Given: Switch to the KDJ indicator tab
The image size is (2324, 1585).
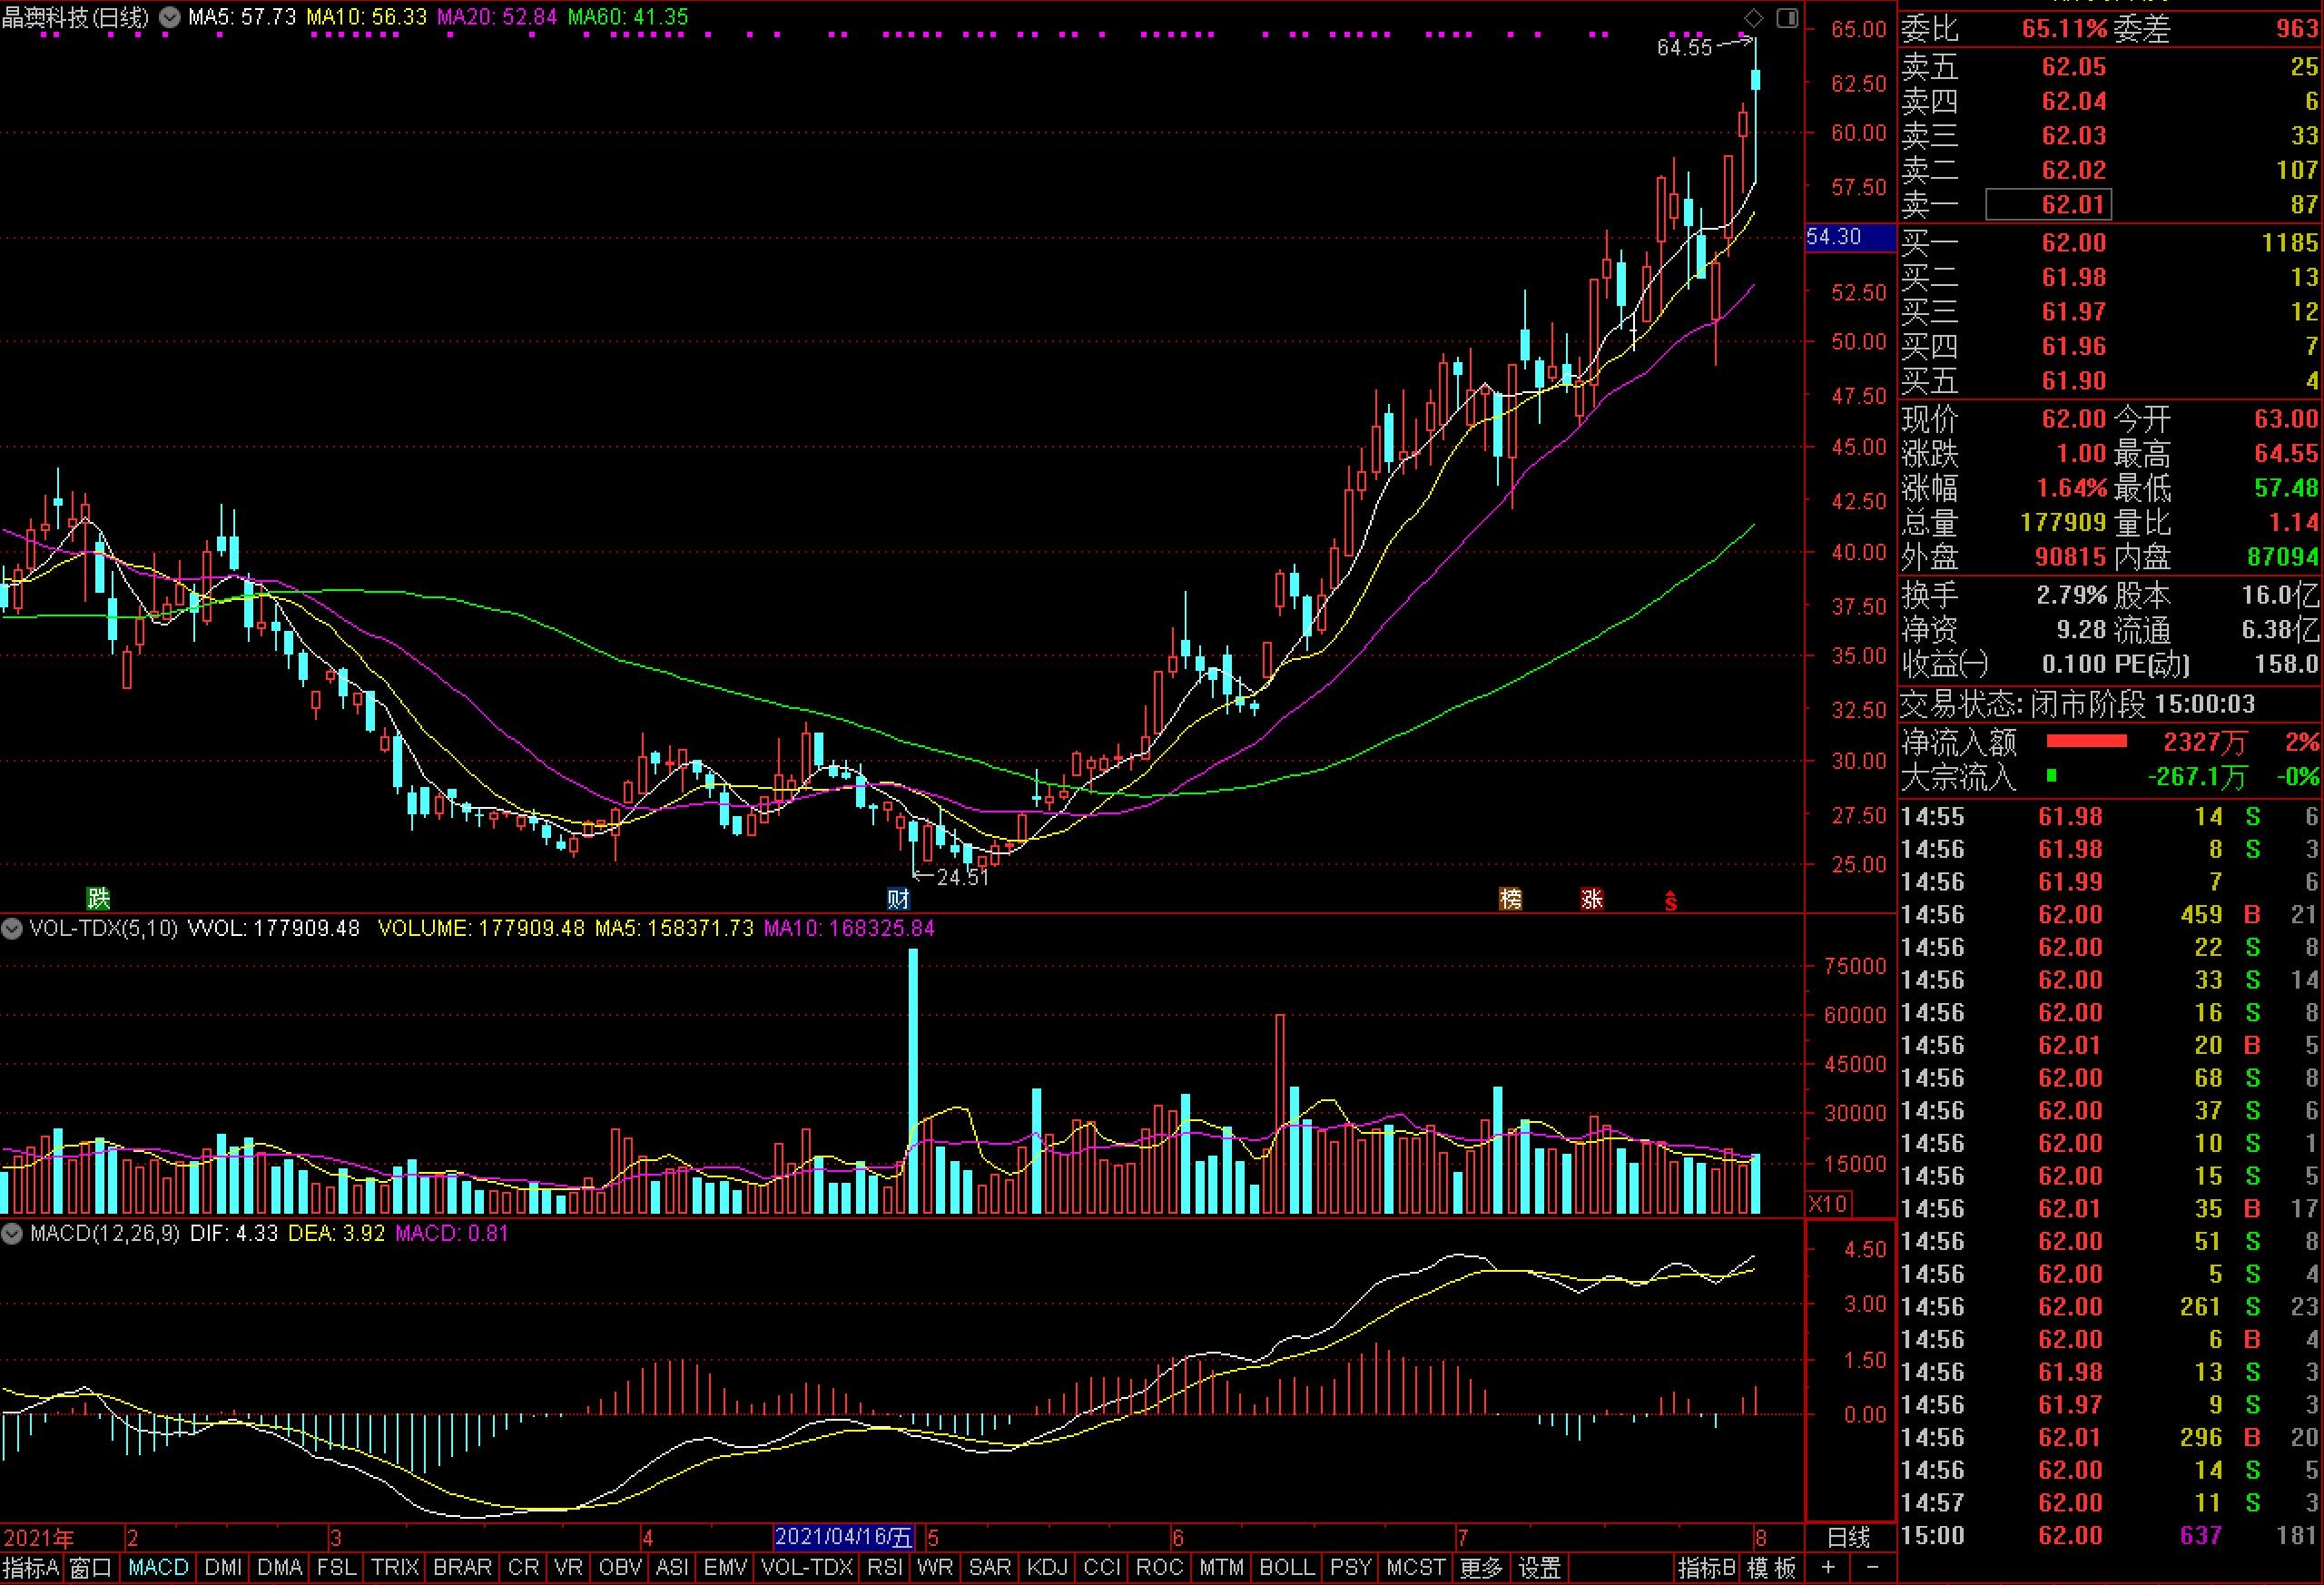Looking at the screenshot, I should pos(1047,1567).
